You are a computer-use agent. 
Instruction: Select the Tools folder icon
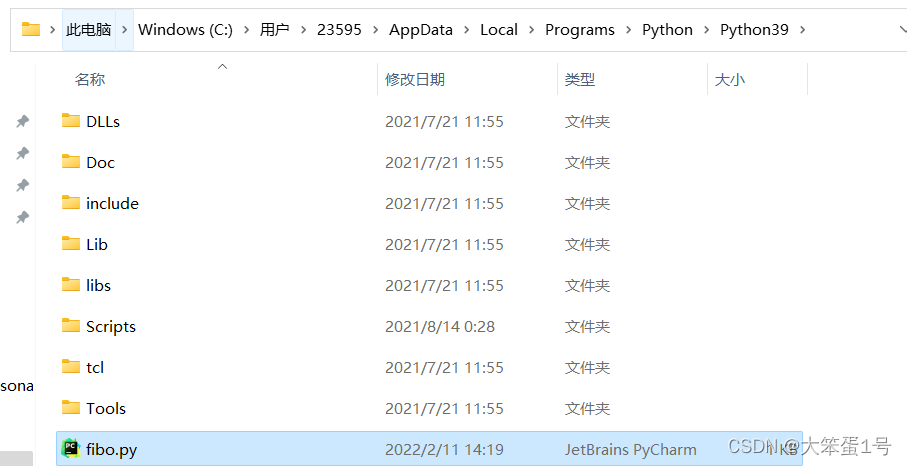pyautogui.click(x=71, y=408)
